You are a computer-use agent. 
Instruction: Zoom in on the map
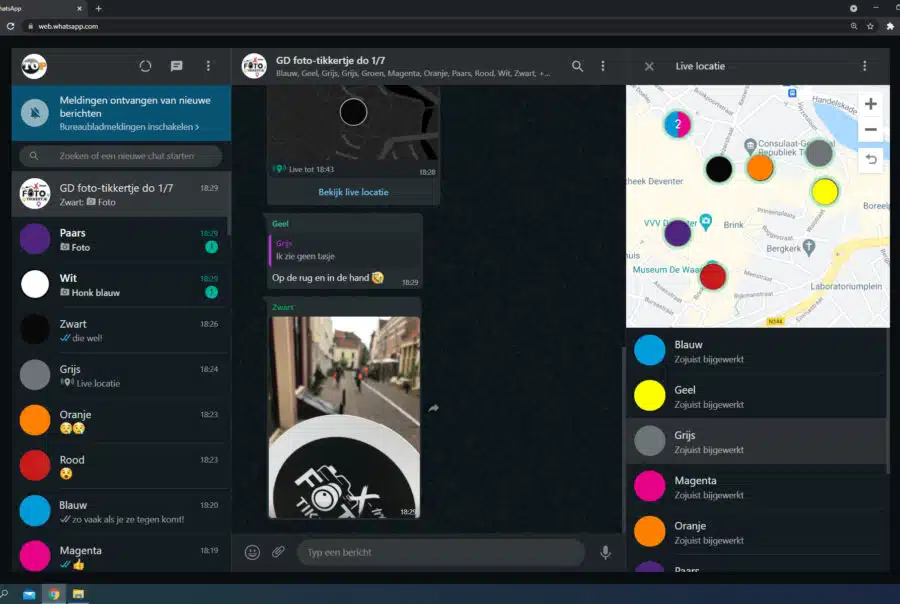click(x=870, y=104)
